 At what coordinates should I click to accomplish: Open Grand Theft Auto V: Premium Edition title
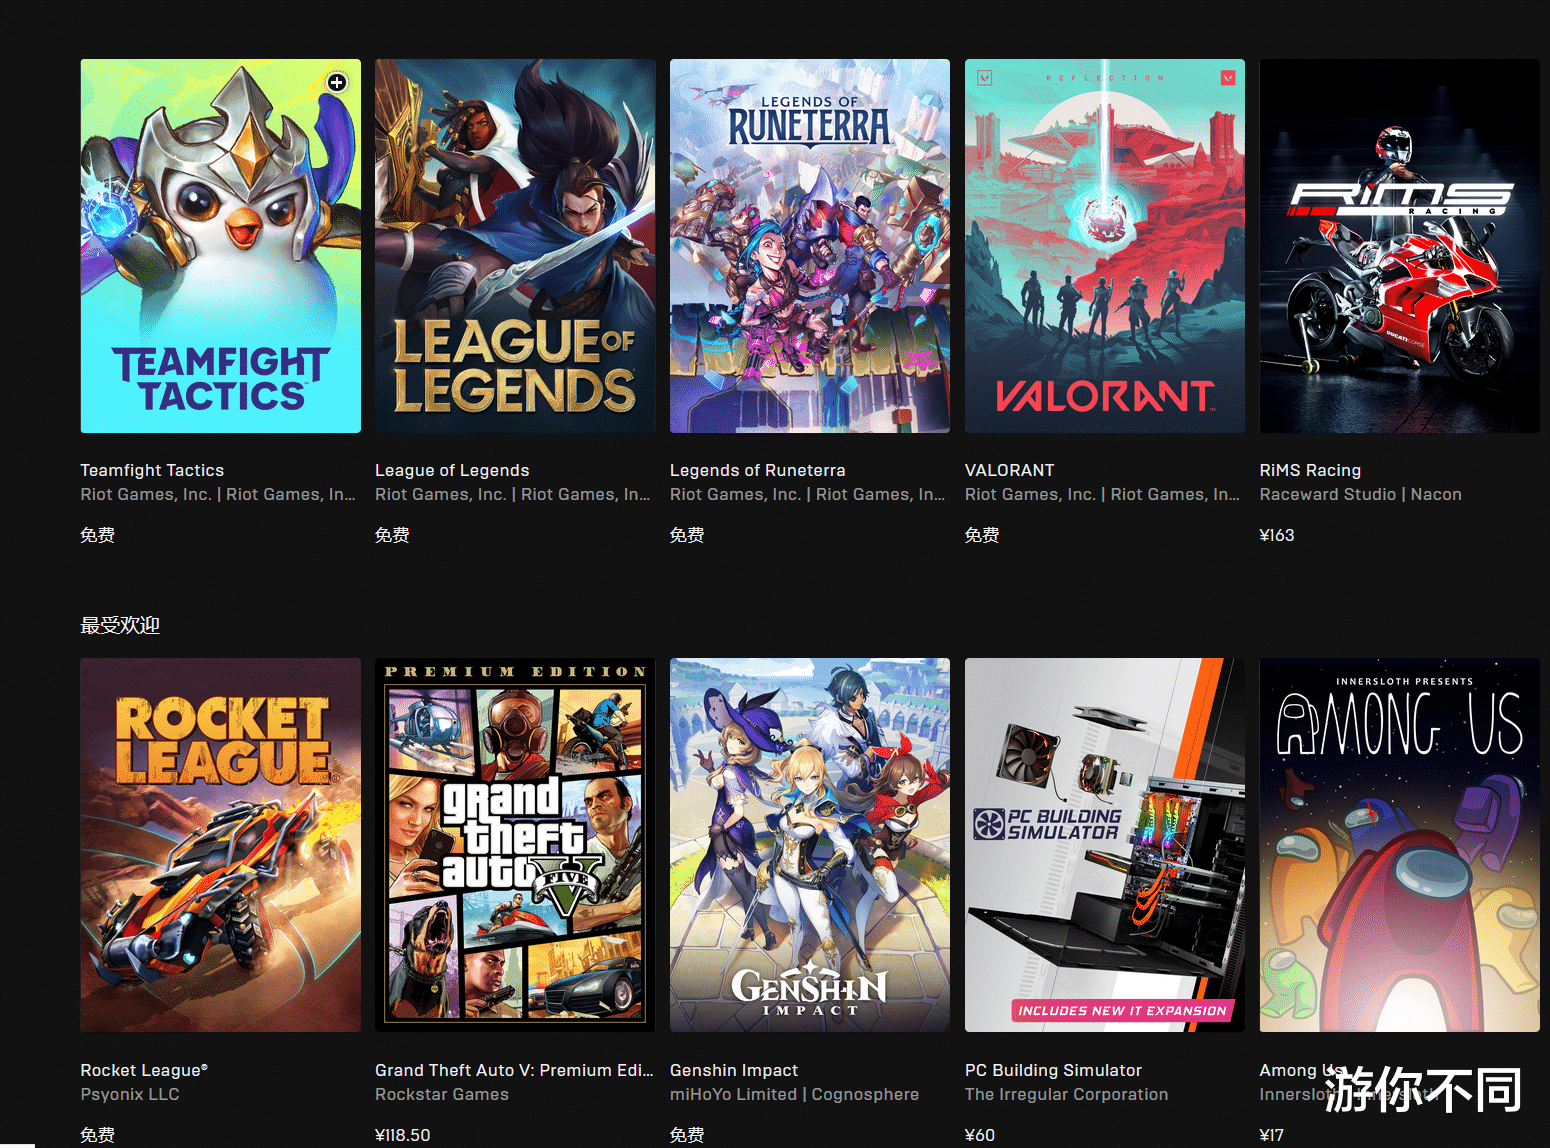tap(514, 1070)
